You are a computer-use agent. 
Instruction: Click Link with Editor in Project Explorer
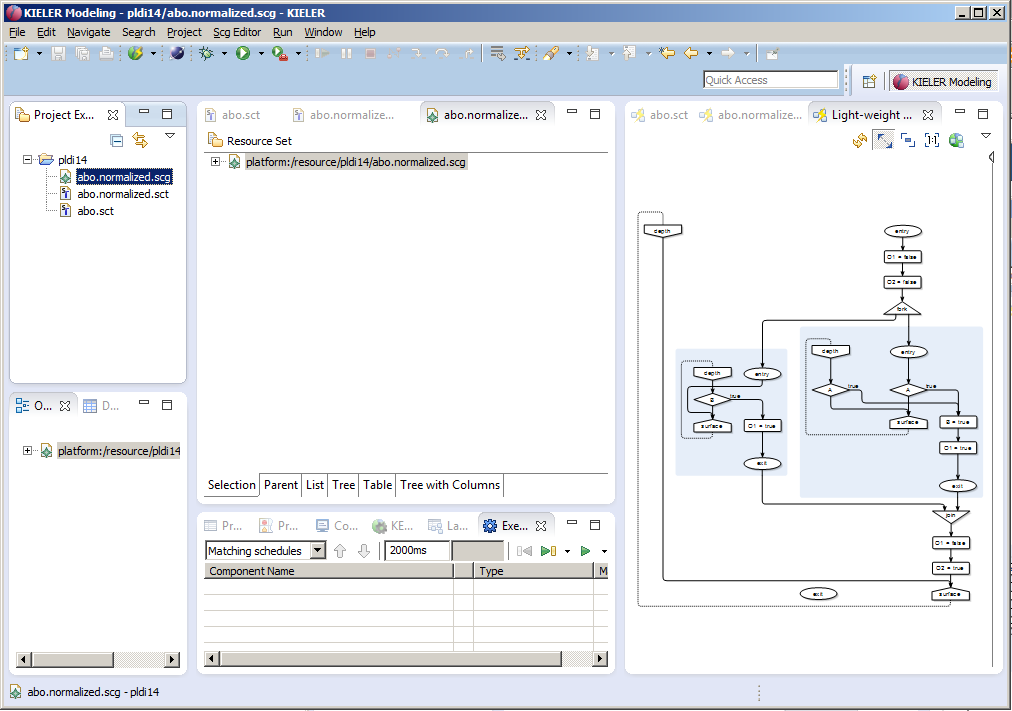coord(141,141)
